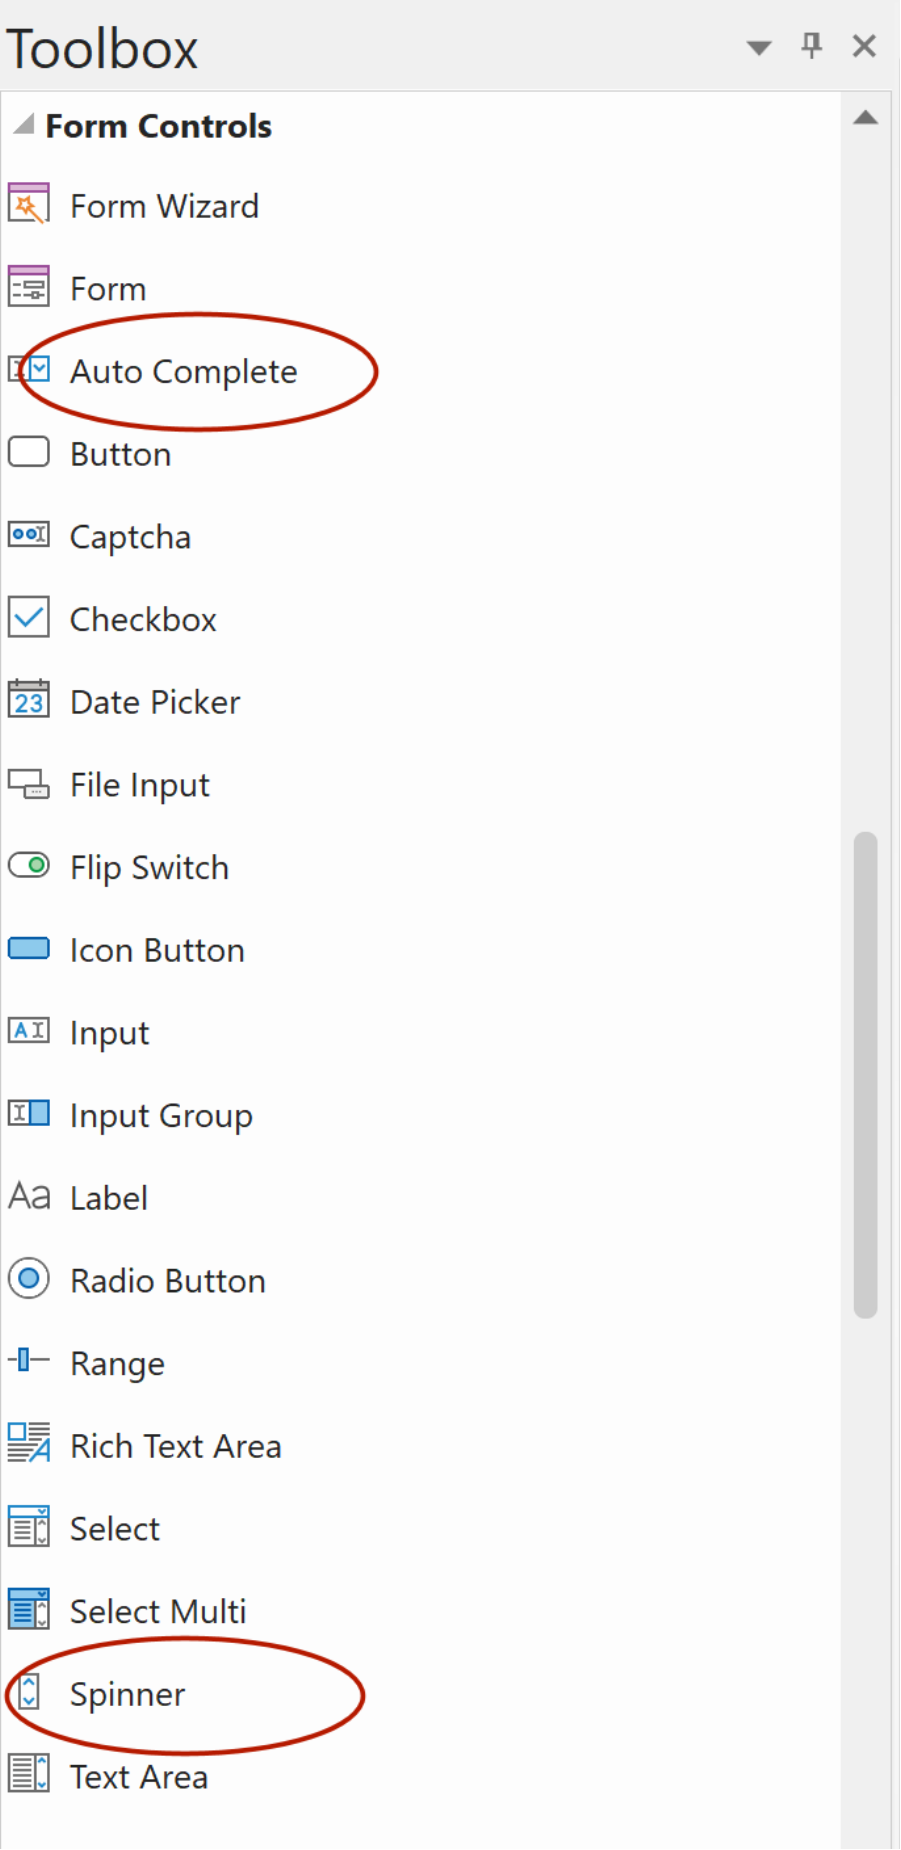Click the Form Wizard icon

(x=28, y=205)
